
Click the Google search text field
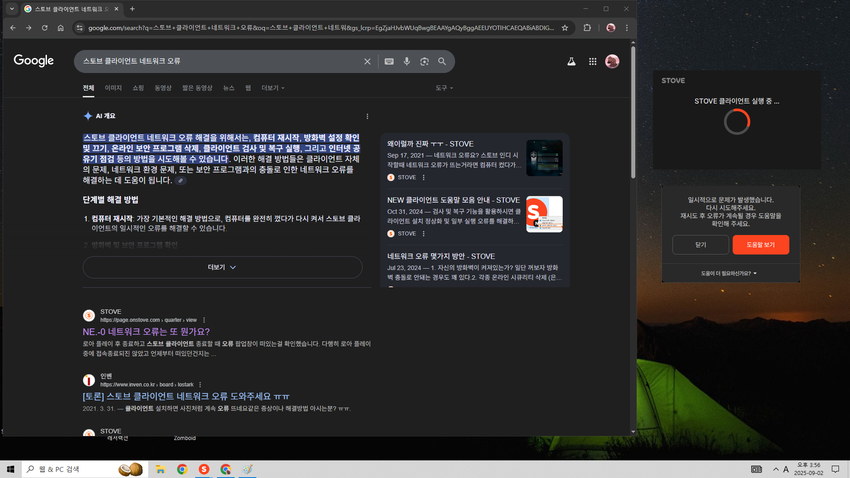click(x=220, y=61)
